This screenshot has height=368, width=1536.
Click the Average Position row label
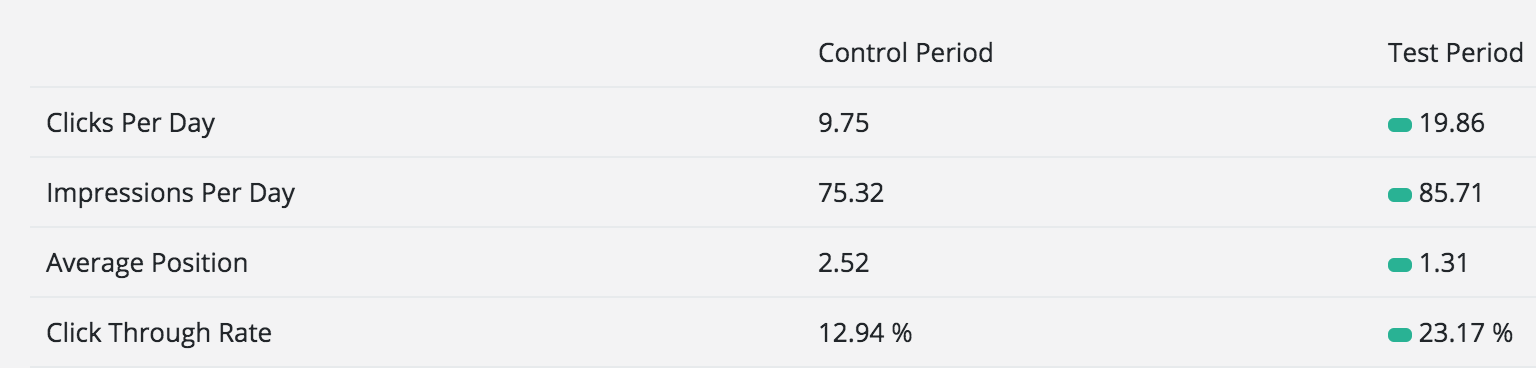click(147, 263)
